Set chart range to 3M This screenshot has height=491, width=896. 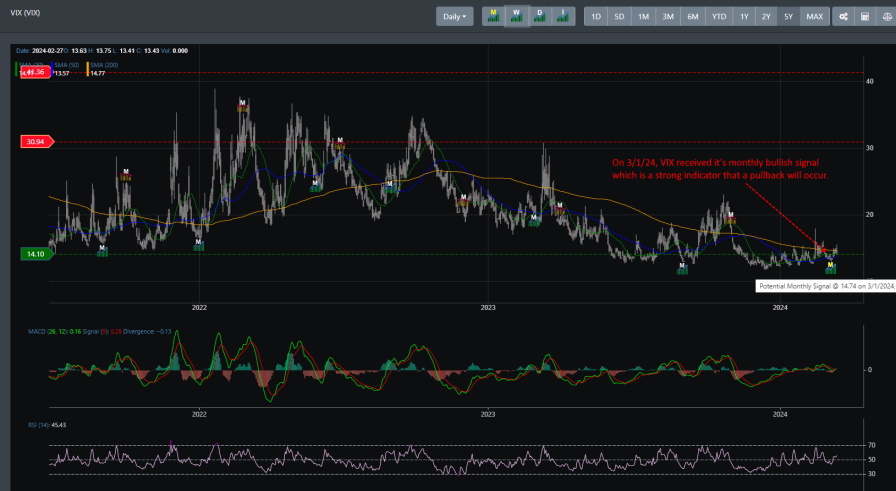point(668,17)
